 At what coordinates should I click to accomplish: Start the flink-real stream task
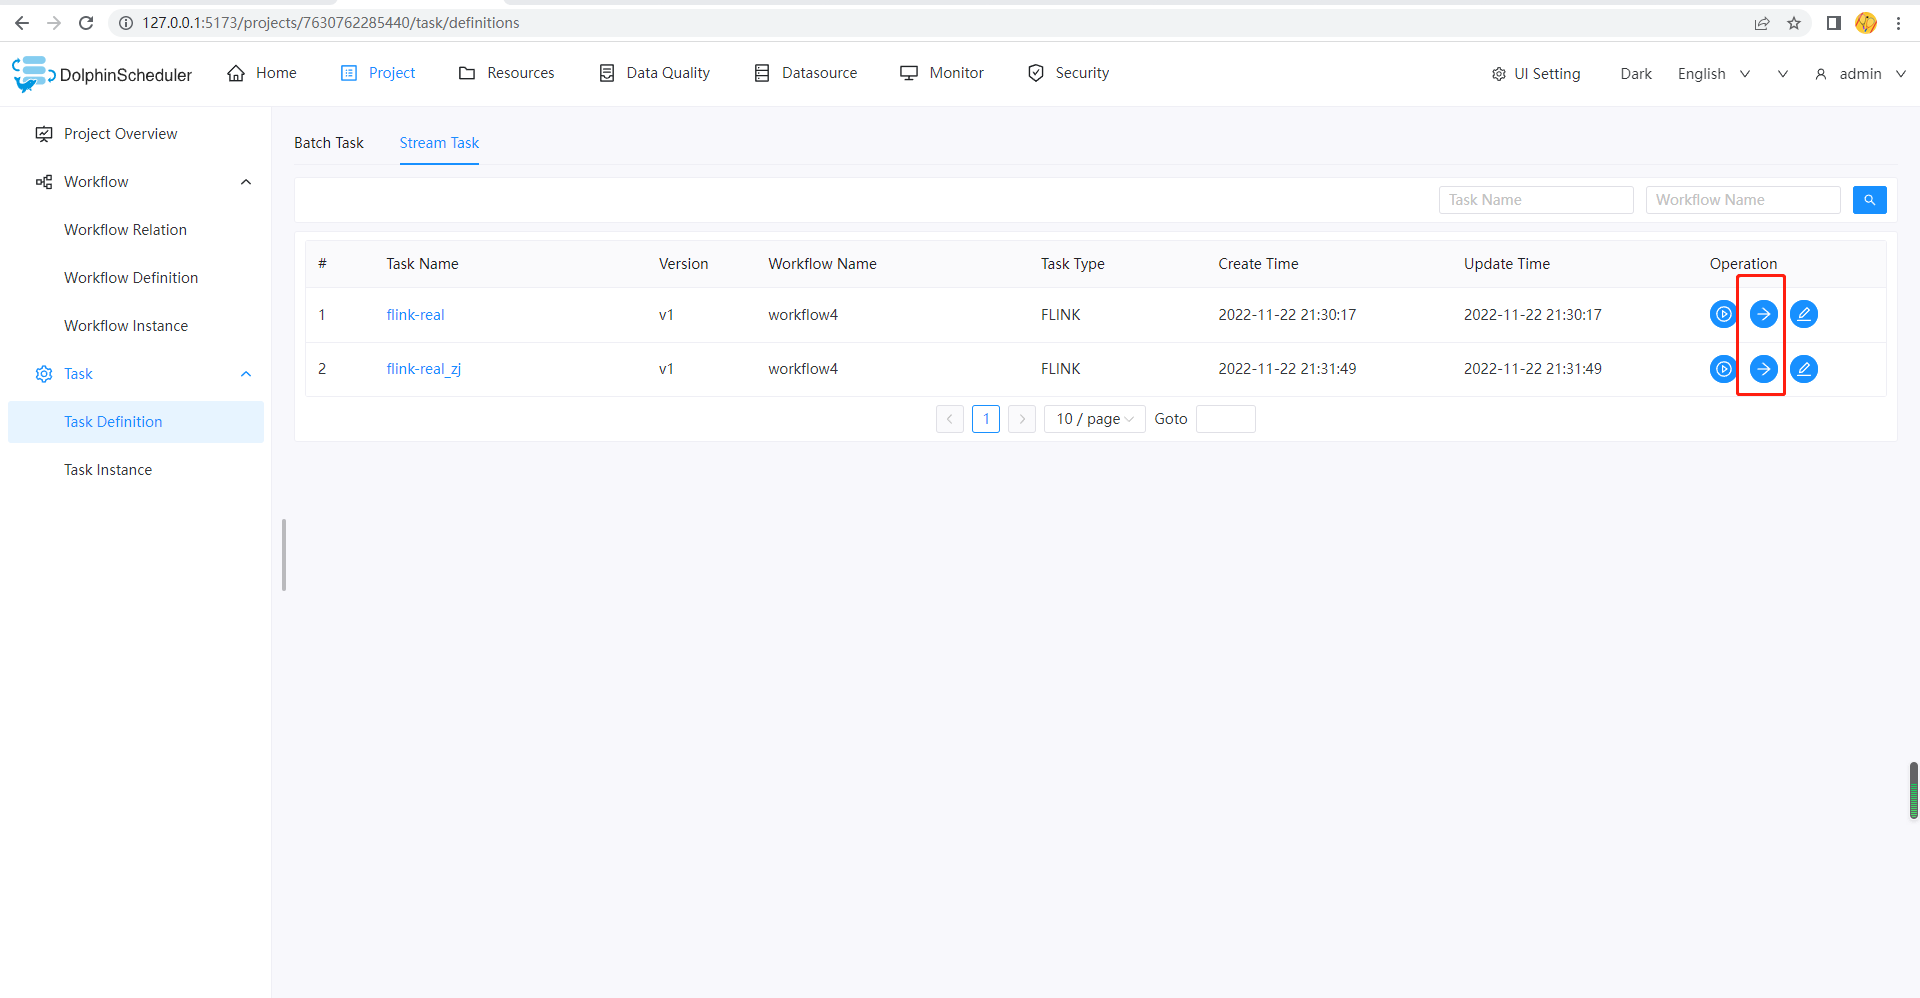tap(1723, 314)
